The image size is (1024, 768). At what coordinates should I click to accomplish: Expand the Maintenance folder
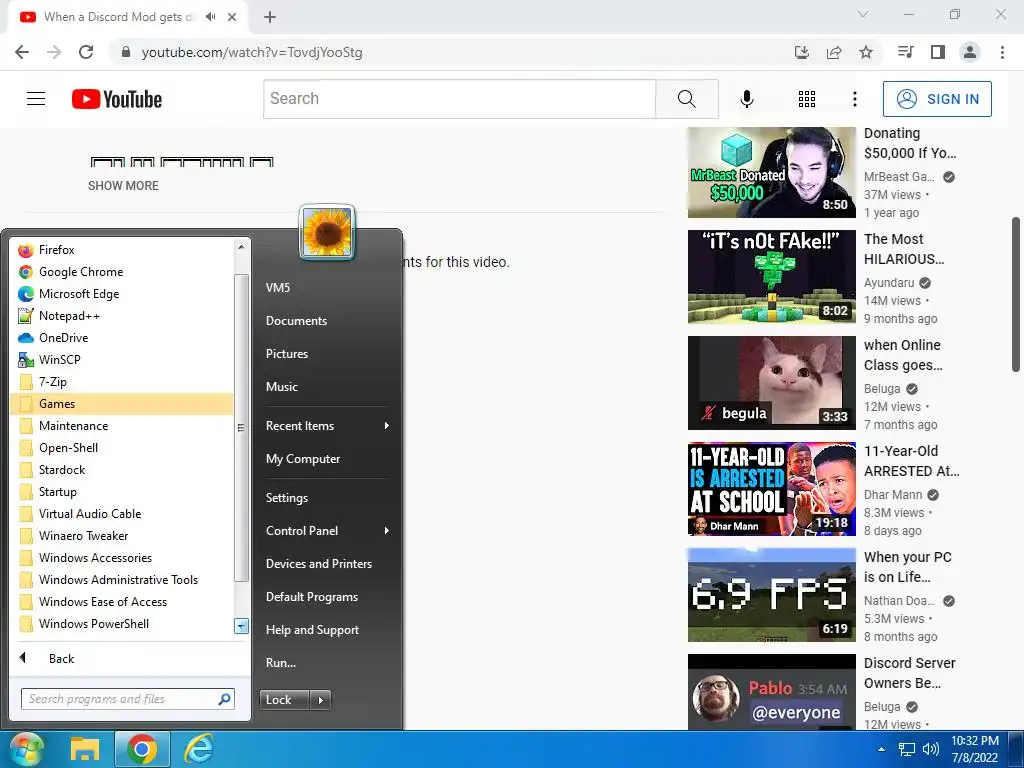click(x=121, y=426)
